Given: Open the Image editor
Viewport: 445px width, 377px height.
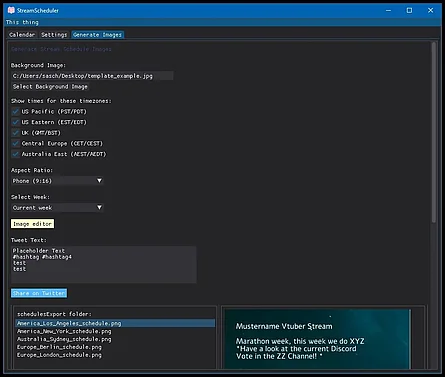Looking at the screenshot, I should pyautogui.click(x=33, y=224).
